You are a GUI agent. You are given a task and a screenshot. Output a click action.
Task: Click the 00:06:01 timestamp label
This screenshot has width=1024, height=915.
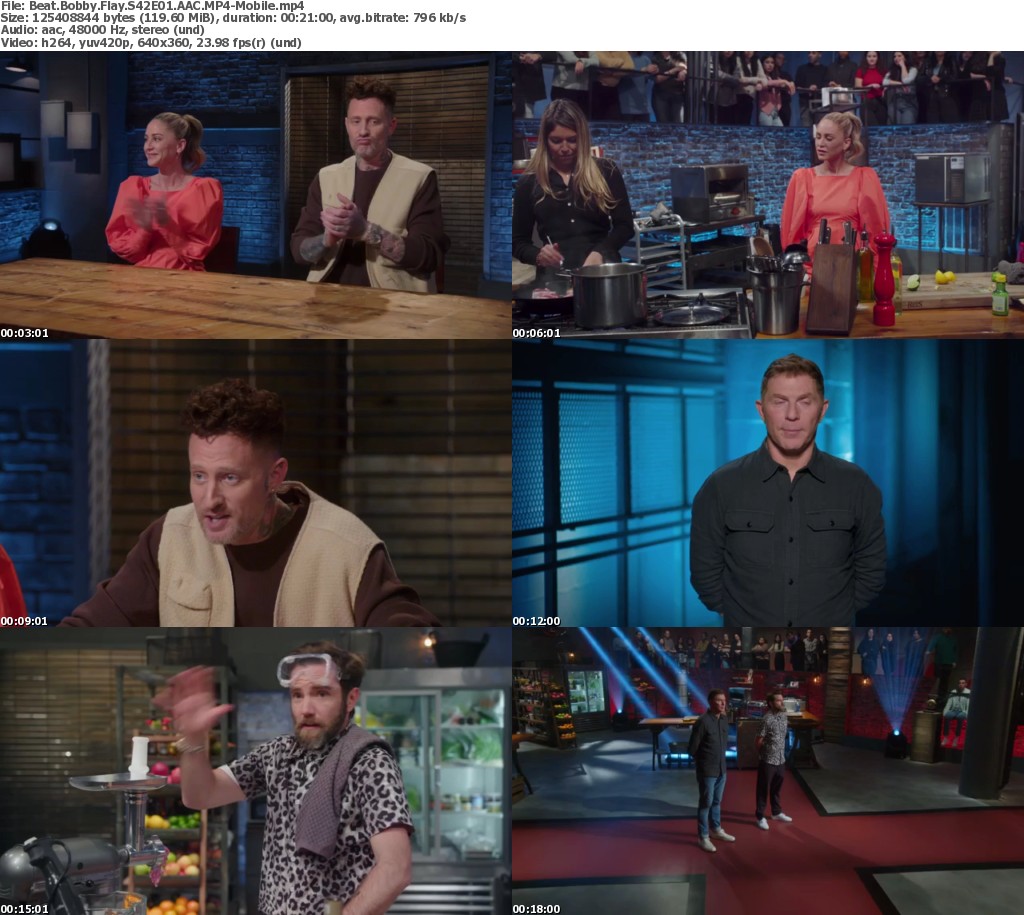536,333
